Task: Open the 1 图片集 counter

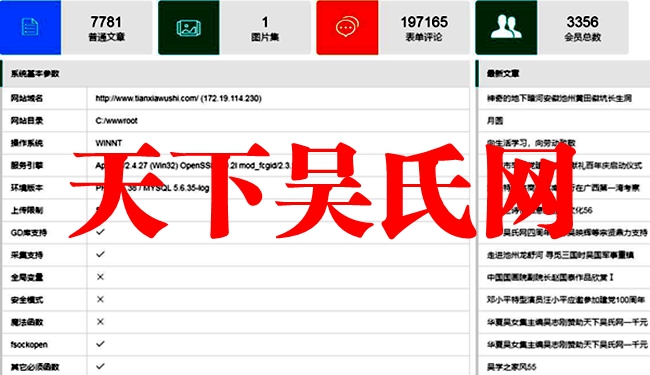Action: [x=265, y=28]
